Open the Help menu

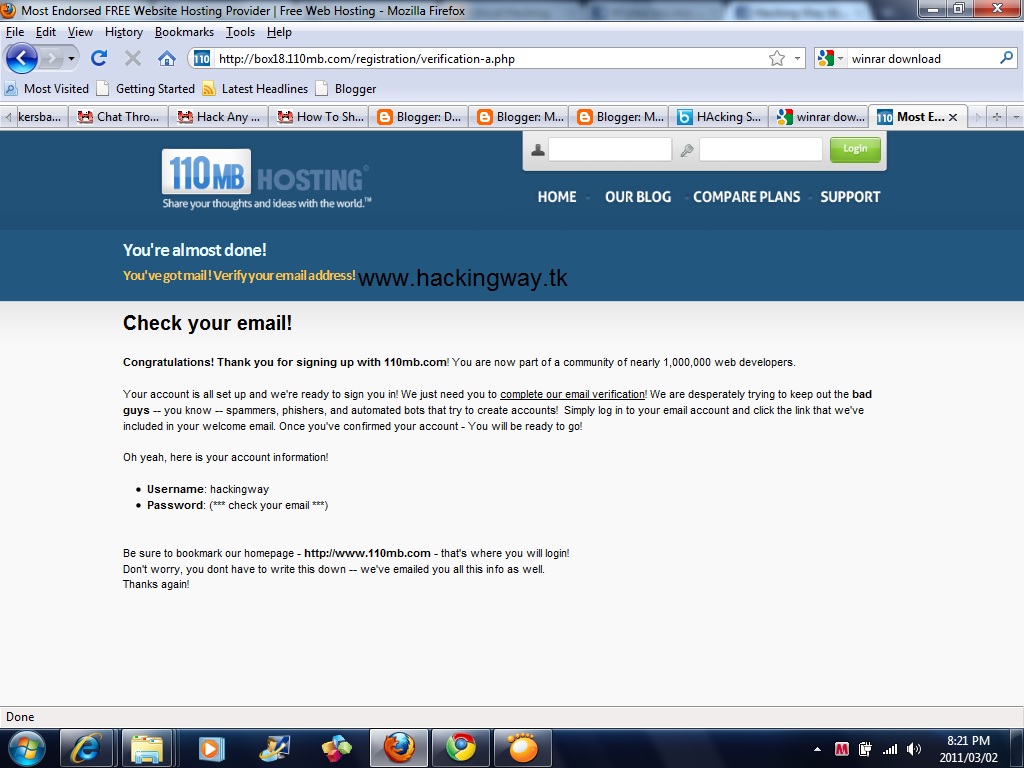[279, 32]
